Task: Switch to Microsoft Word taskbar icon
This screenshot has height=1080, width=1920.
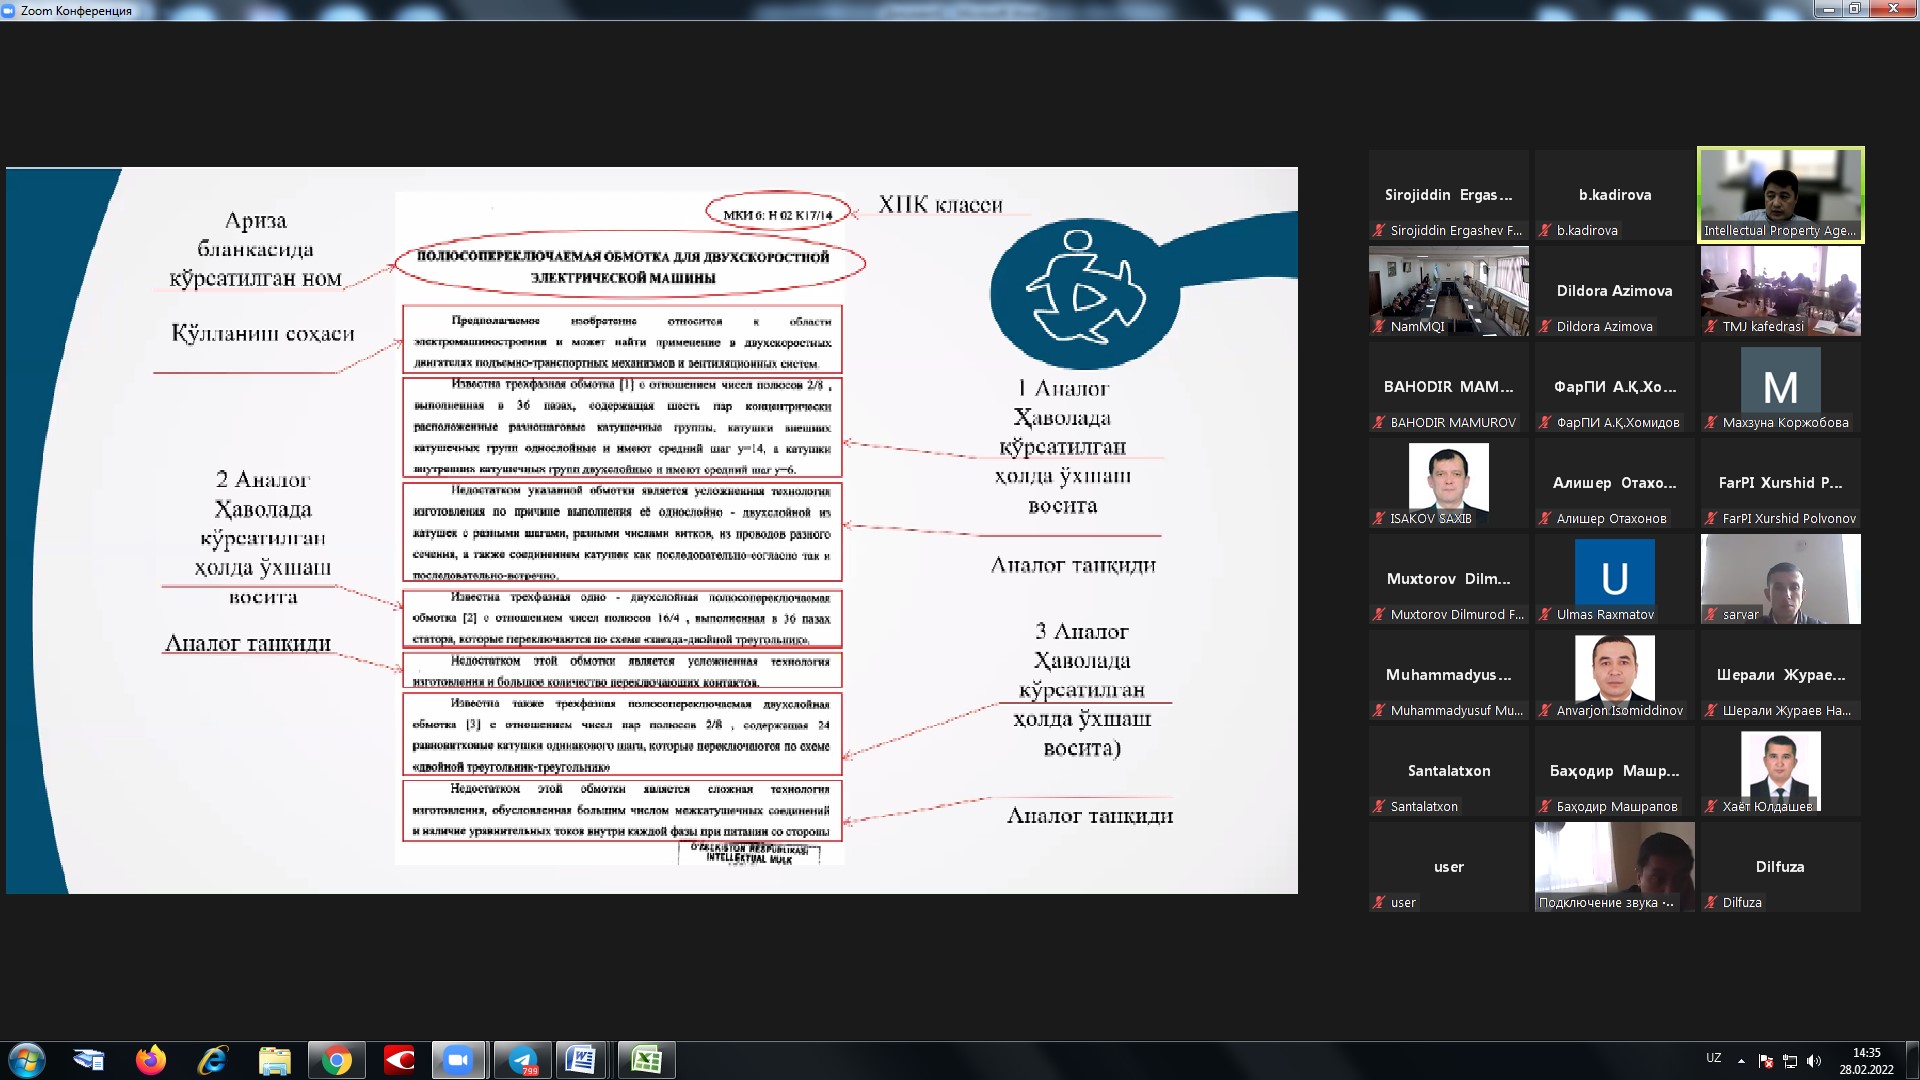Action: (x=581, y=1060)
